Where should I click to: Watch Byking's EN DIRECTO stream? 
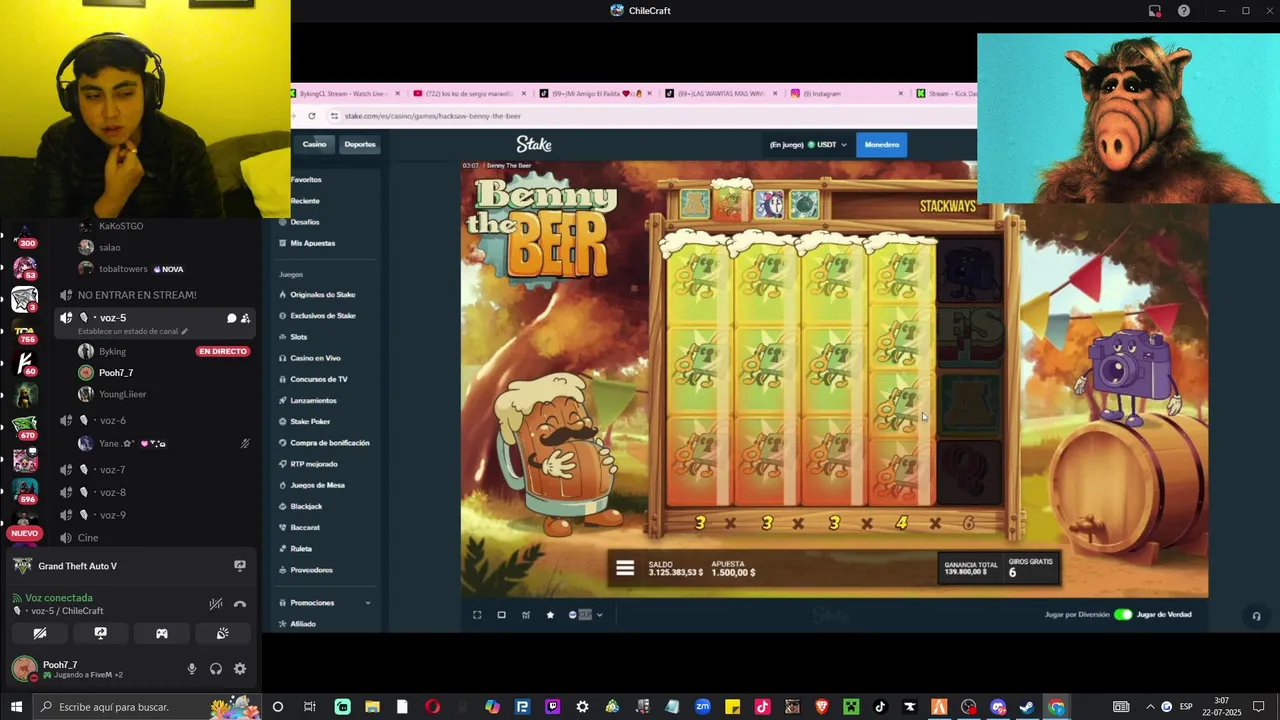(222, 352)
